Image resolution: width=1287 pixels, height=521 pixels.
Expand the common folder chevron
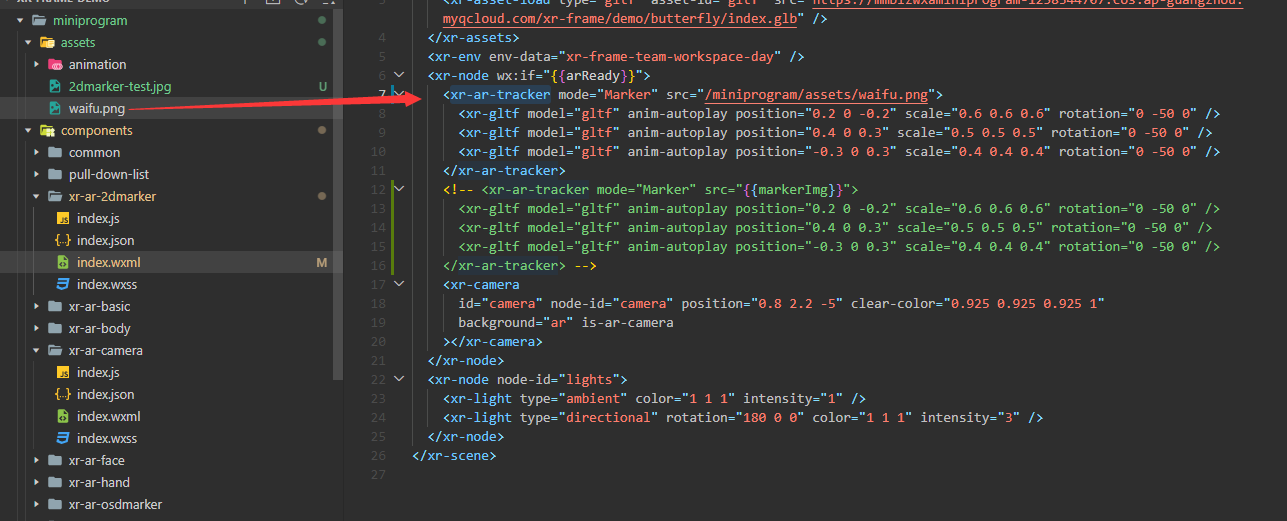[36, 152]
